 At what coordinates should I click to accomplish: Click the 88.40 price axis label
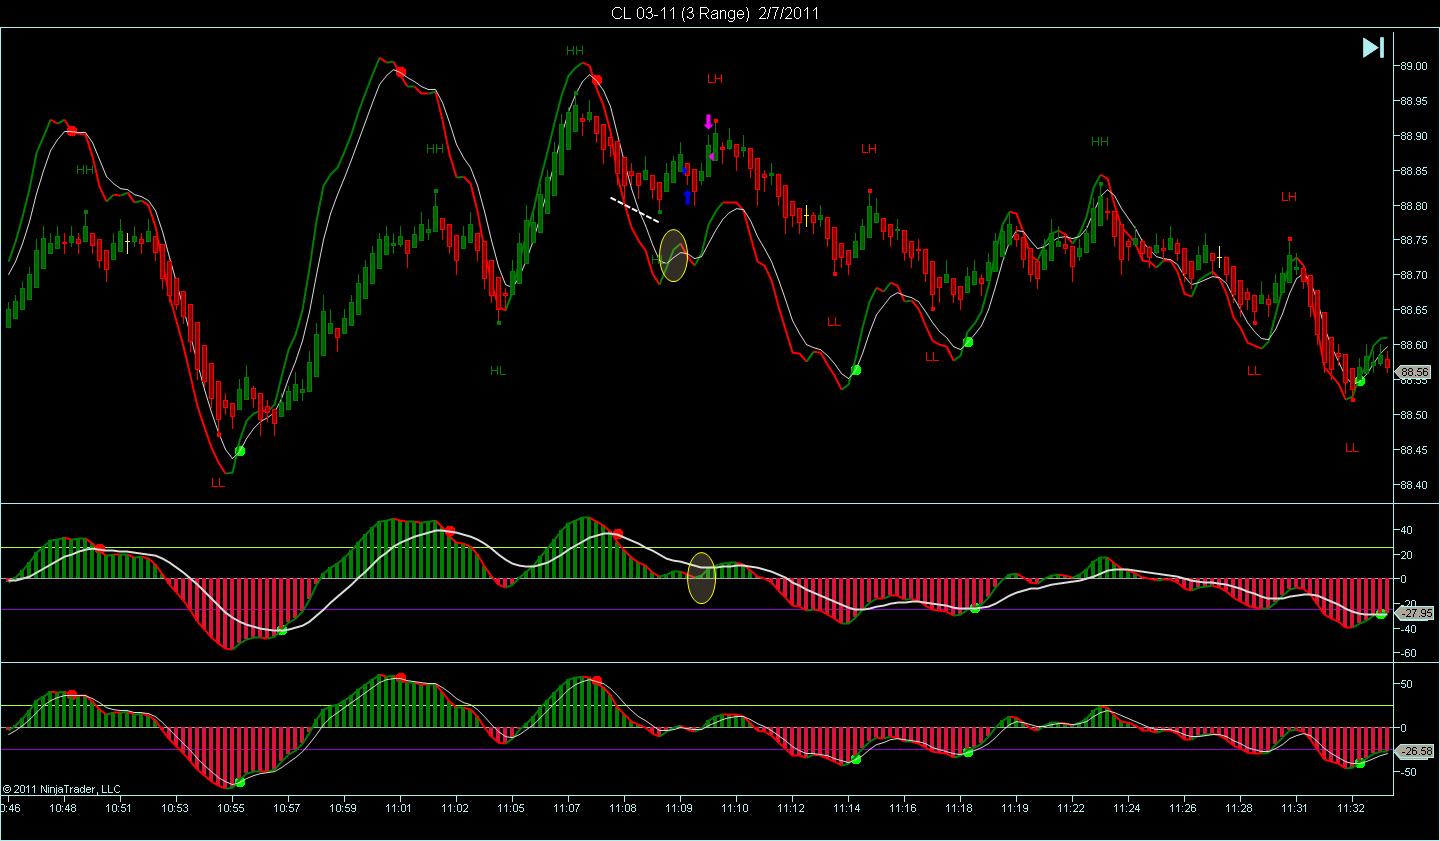(1413, 485)
